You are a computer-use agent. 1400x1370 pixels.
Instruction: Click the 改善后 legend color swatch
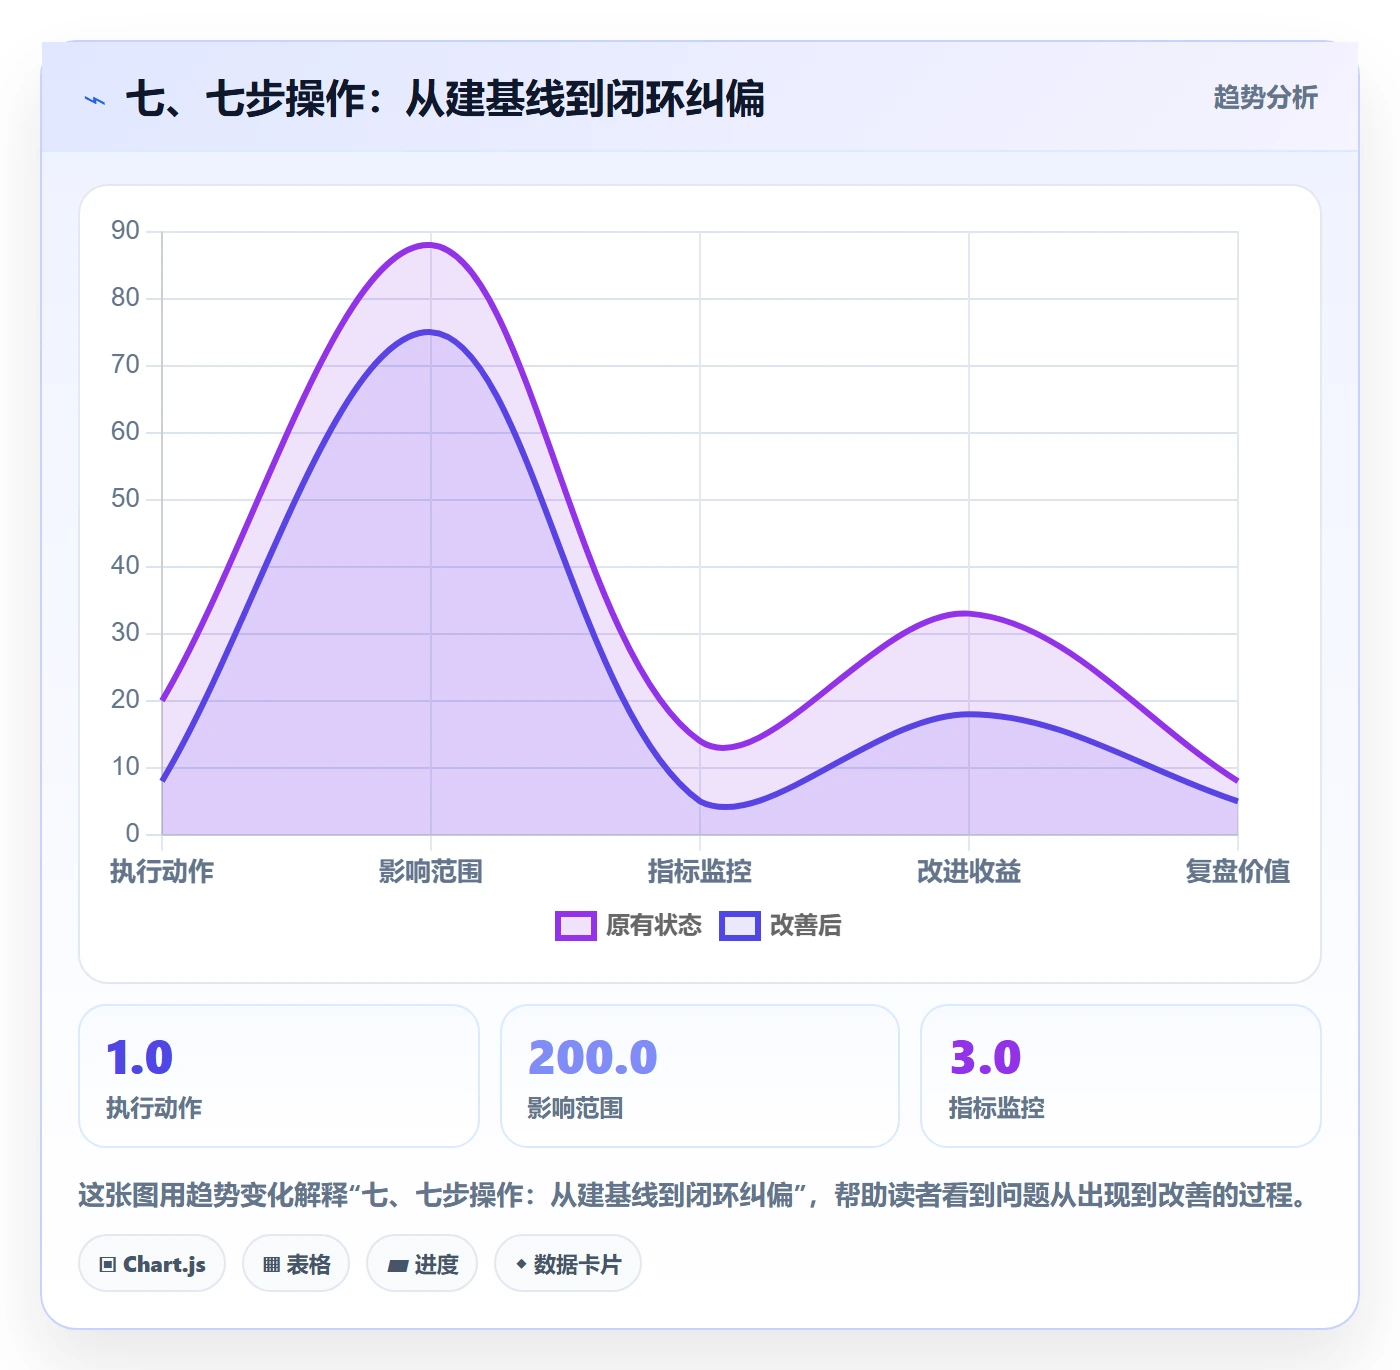pos(740,926)
